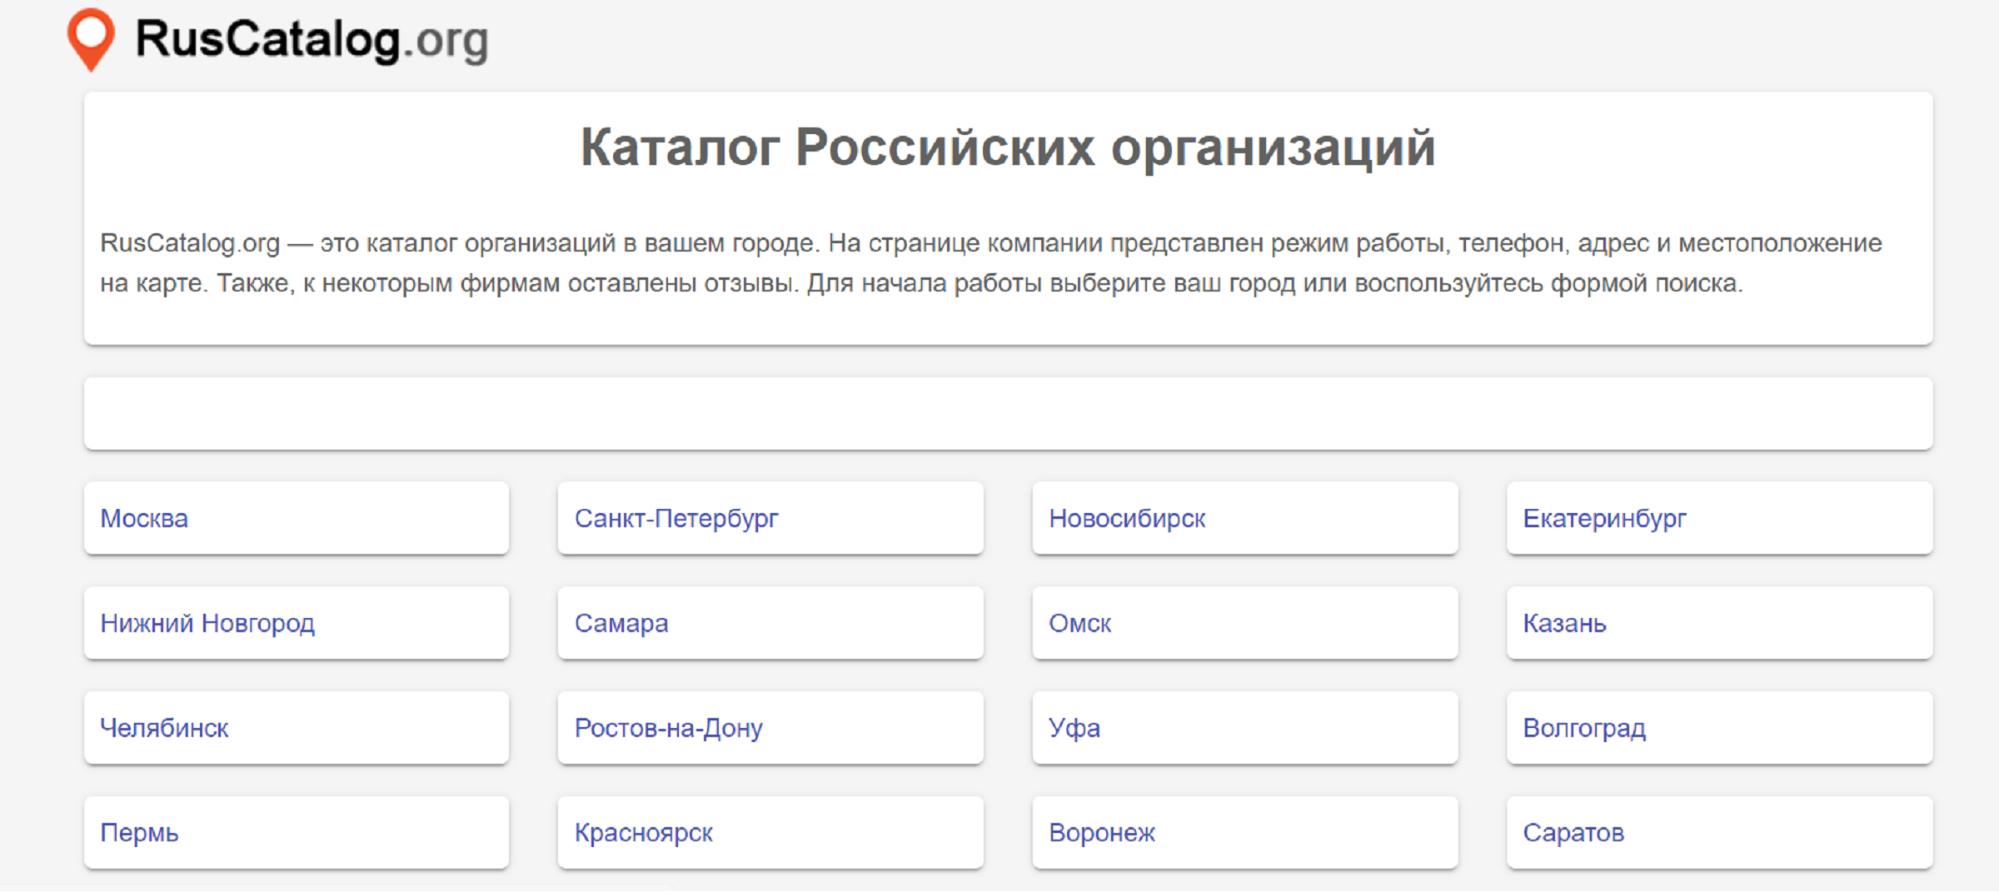This screenshot has width=1999, height=892.
Task: Click the empty search form bar
Action: click(1008, 413)
